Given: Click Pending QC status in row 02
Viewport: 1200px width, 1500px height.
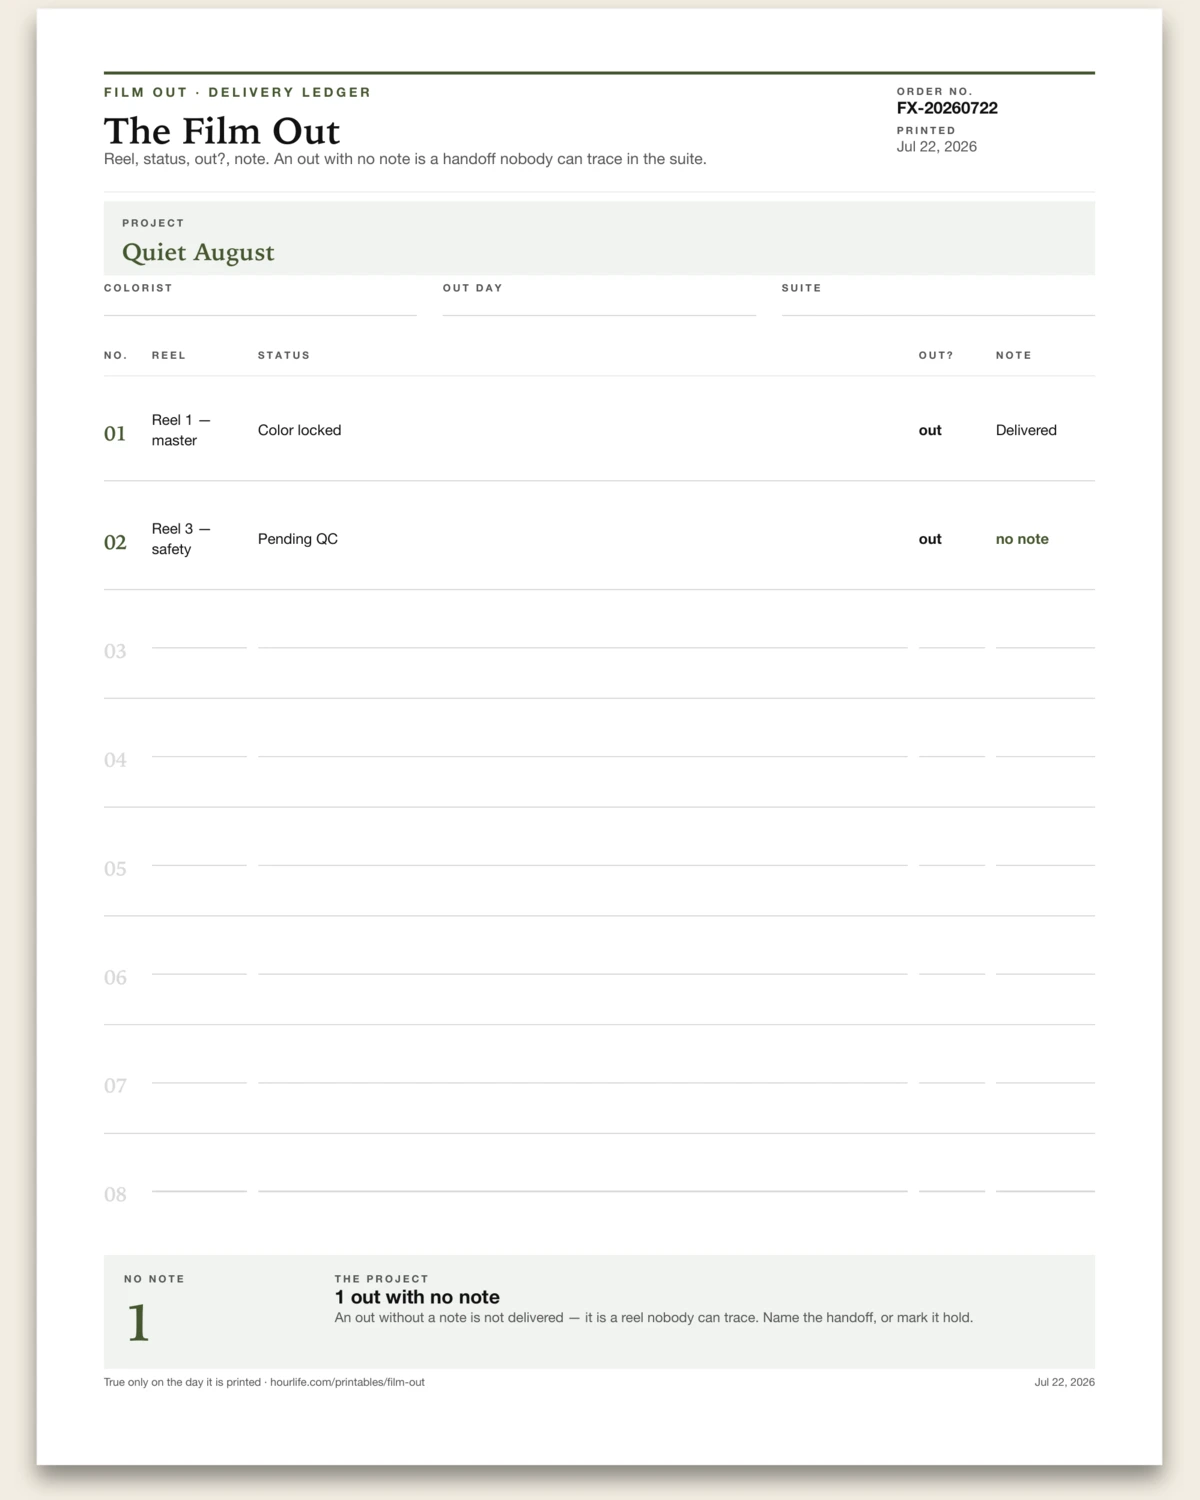Looking at the screenshot, I should point(298,539).
